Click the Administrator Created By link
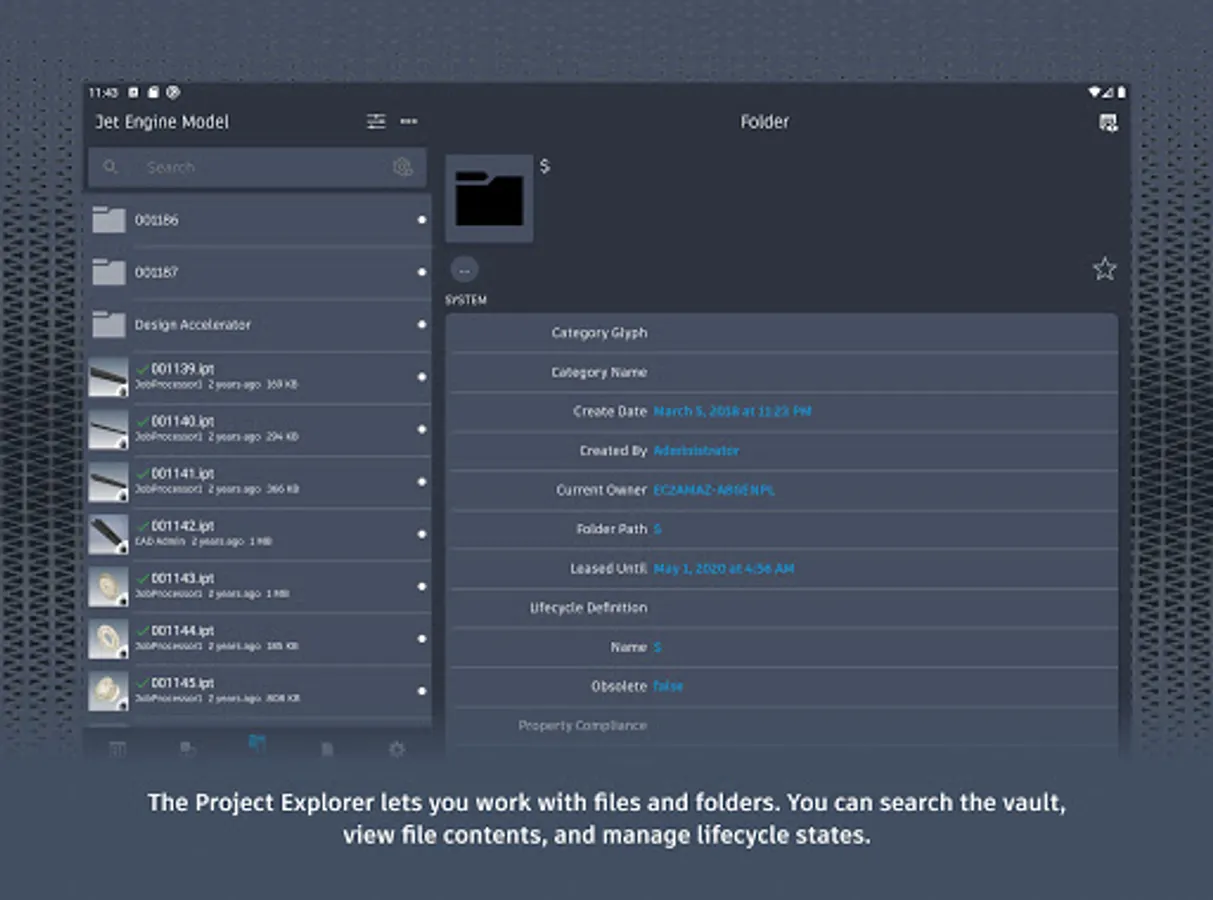Screen dimensions: 1213x900 click(x=696, y=451)
